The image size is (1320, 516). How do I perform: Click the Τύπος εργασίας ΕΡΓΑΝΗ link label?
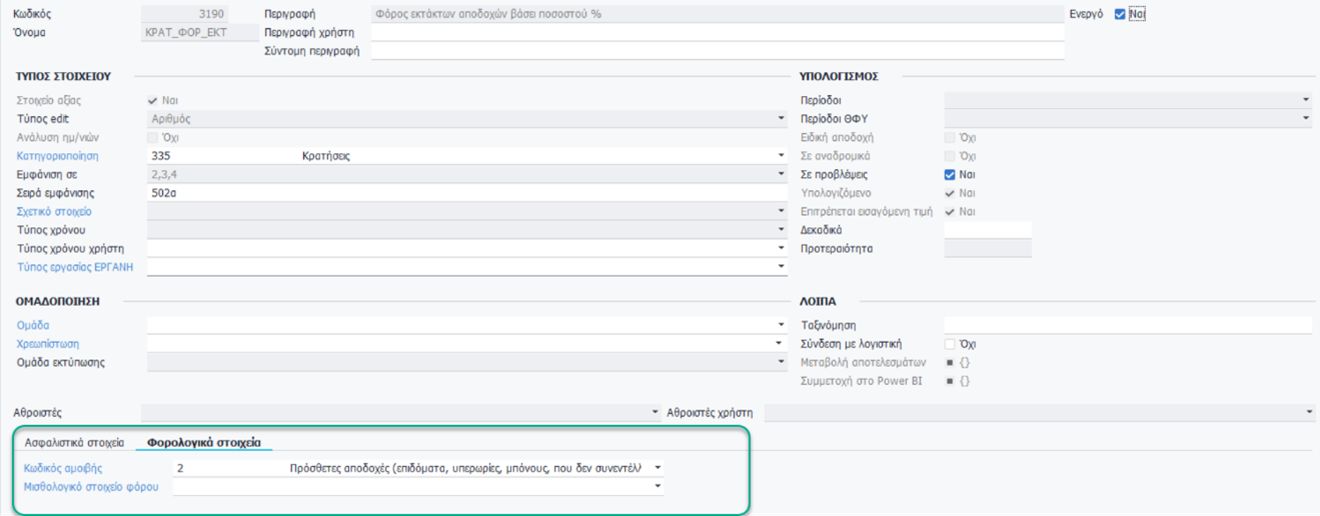(75, 267)
